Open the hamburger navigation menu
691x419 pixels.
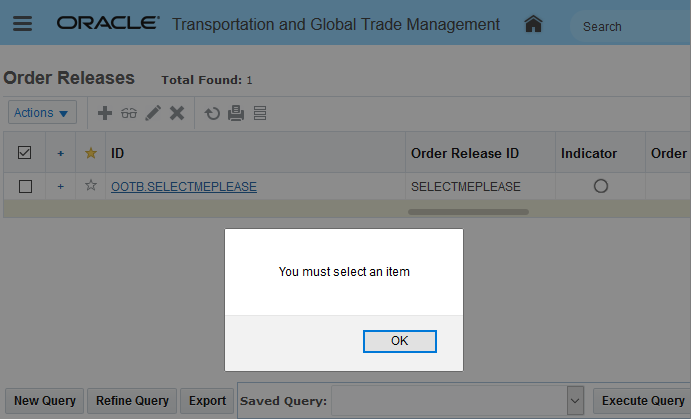point(22,24)
